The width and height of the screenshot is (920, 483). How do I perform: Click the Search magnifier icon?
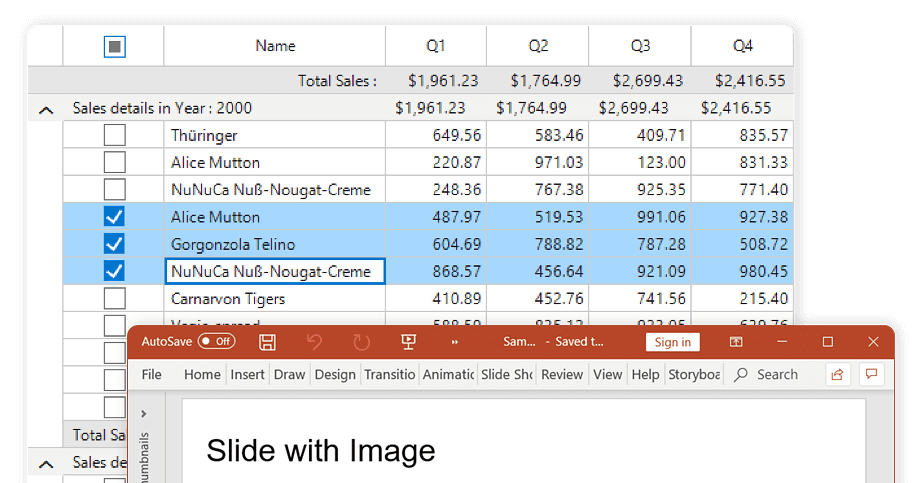(741, 374)
